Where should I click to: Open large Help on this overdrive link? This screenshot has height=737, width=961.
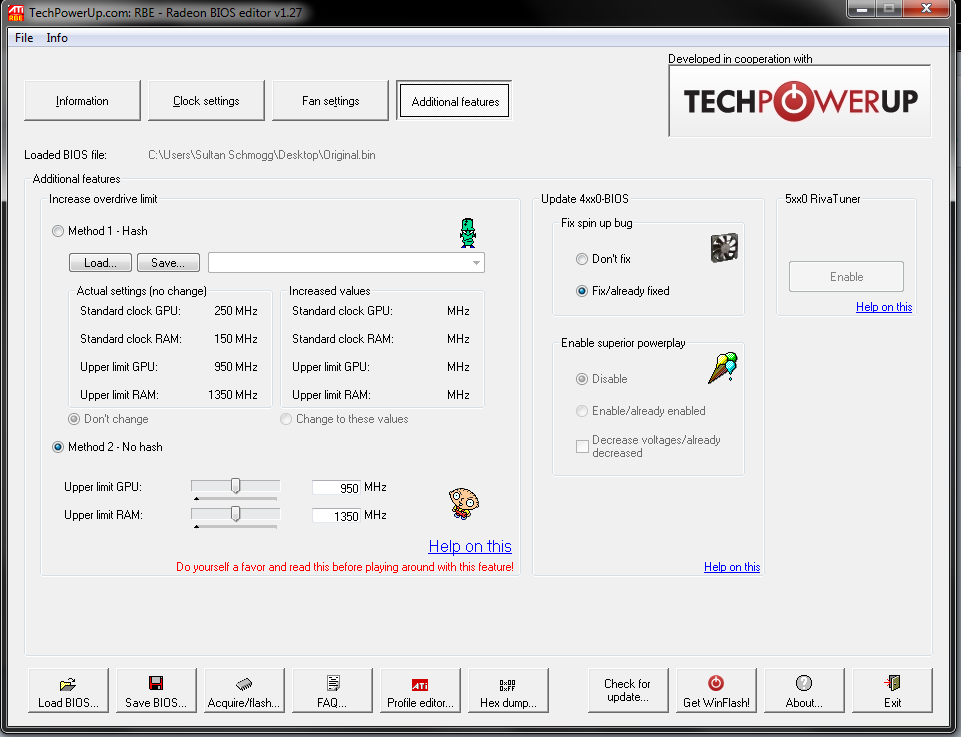[x=470, y=546]
